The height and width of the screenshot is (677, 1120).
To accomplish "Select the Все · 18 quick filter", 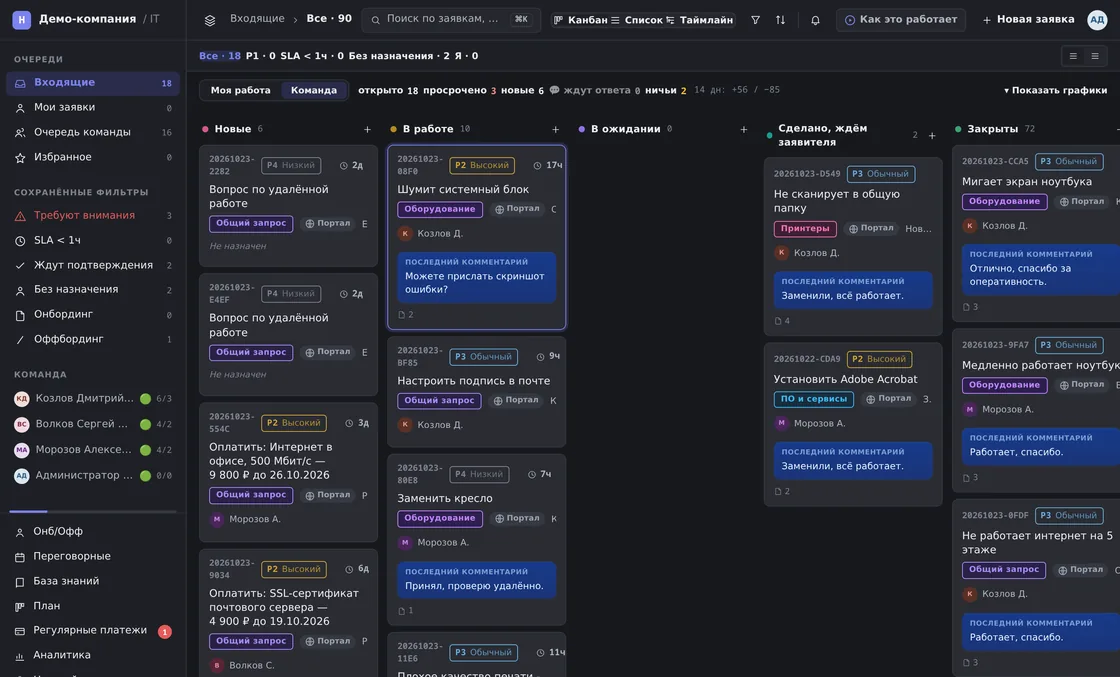I will (x=220, y=56).
